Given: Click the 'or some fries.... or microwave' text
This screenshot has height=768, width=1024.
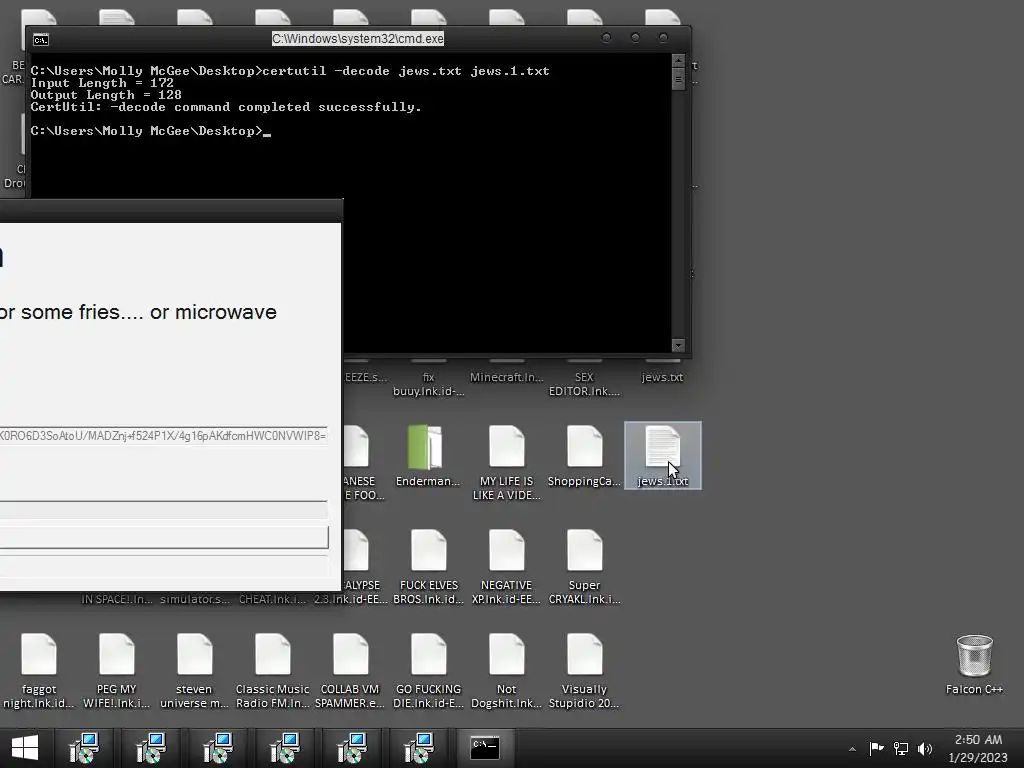Looking at the screenshot, I should click(x=138, y=312).
